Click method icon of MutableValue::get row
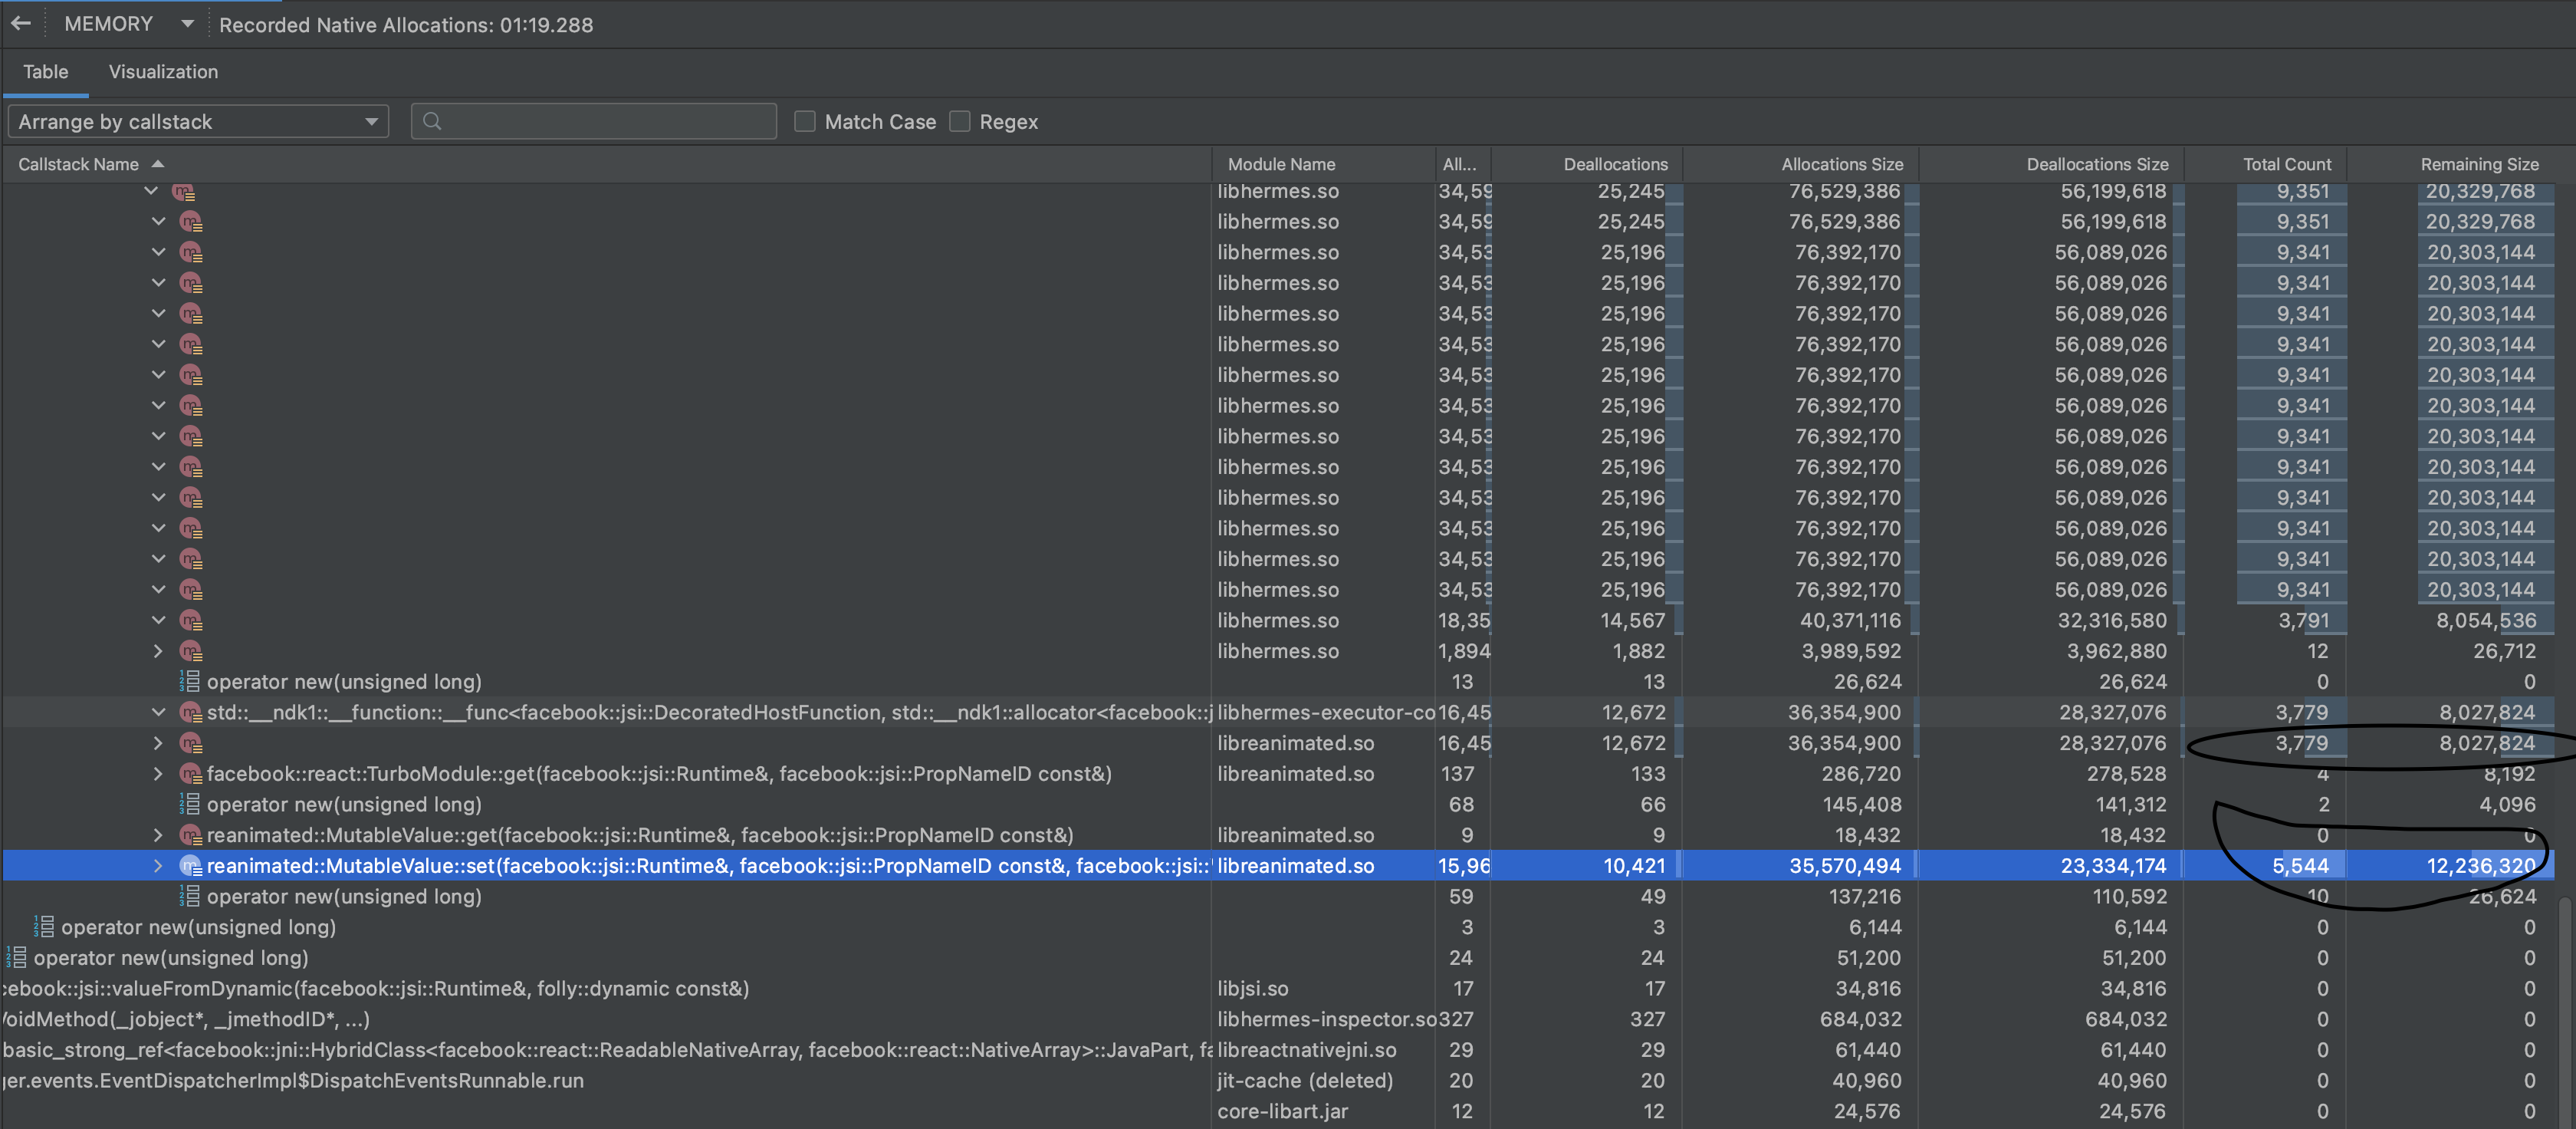This screenshot has width=2576, height=1129. 191,835
